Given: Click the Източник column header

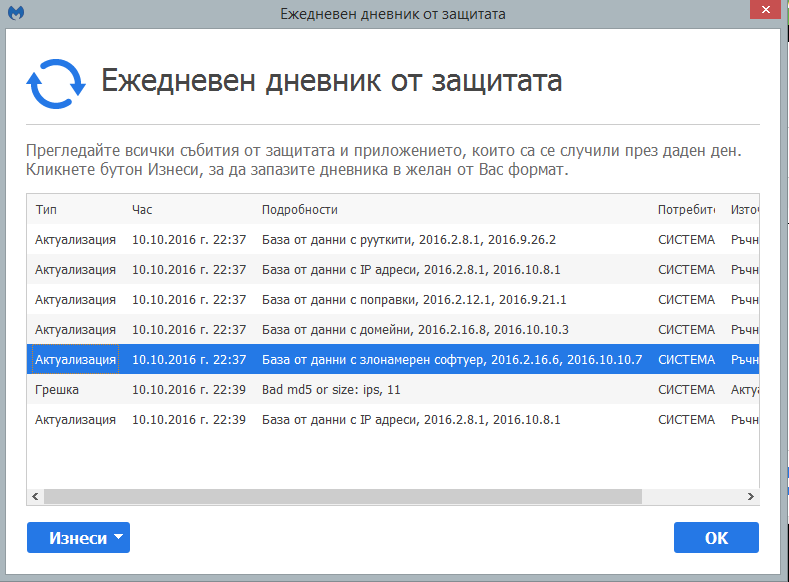Looking at the screenshot, I should point(744,210).
